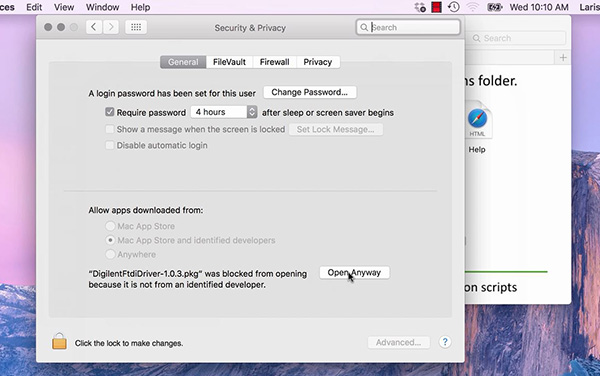
Task: Show all preferences grid icon
Action: 136,27
